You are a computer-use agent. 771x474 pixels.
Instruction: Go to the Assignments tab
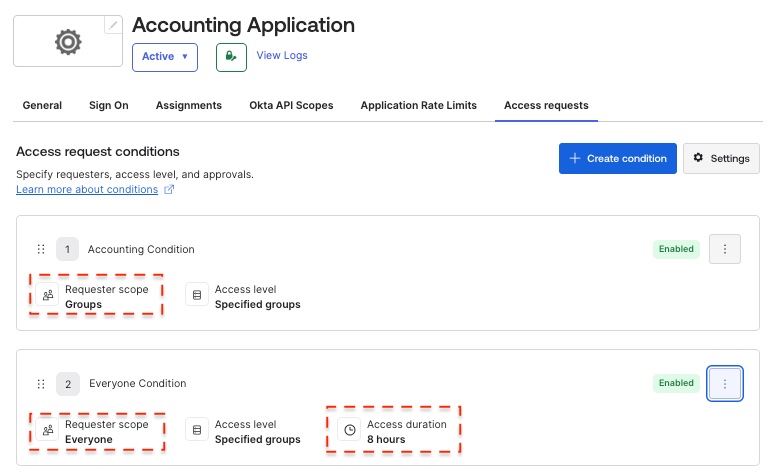(x=189, y=105)
